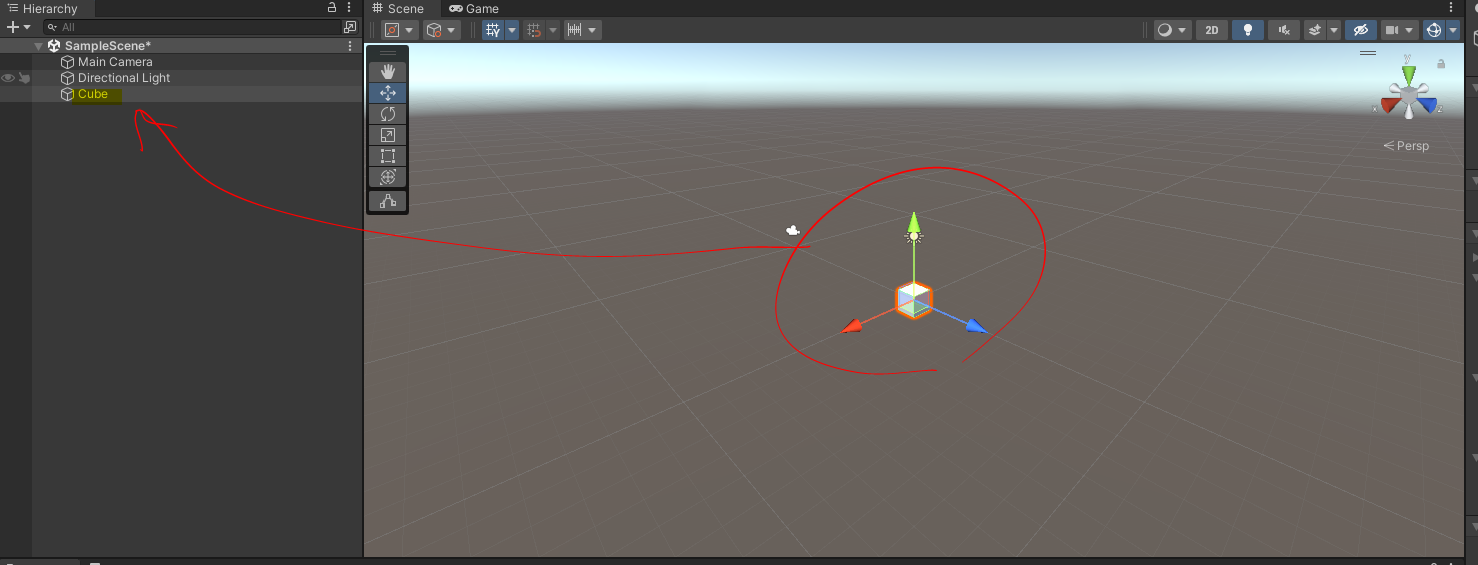Toggle Directional Light pickability hand icon

[24, 78]
